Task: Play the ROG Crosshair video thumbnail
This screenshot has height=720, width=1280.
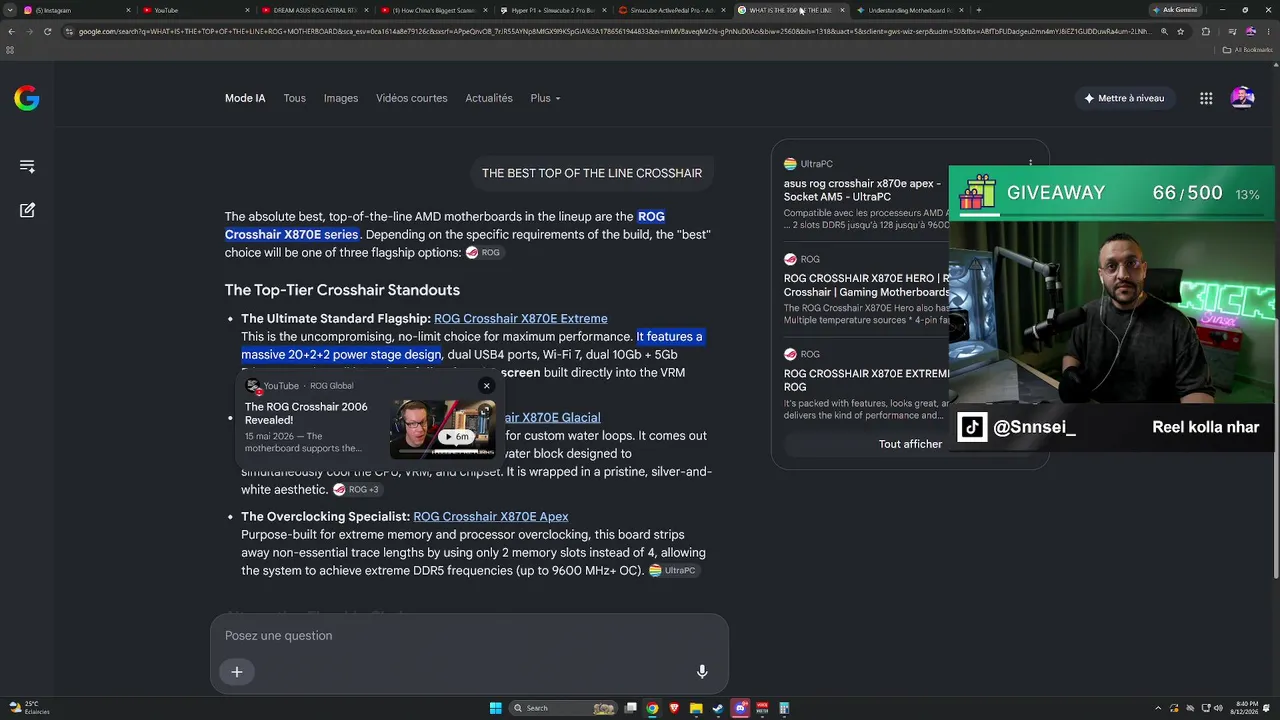Action: pyautogui.click(x=443, y=429)
